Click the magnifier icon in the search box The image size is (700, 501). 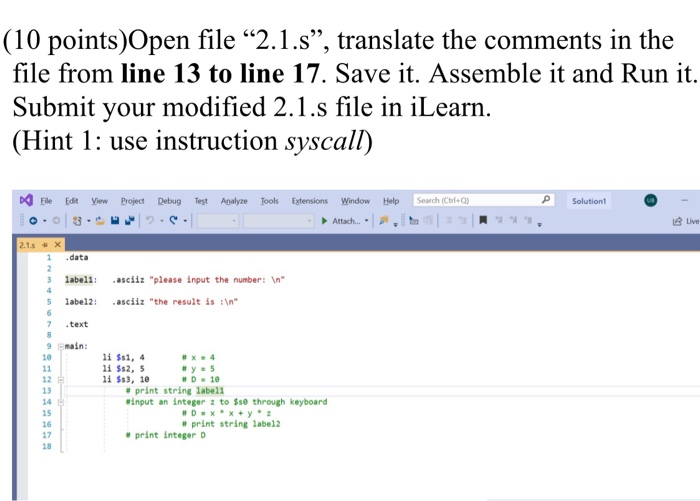click(x=546, y=200)
